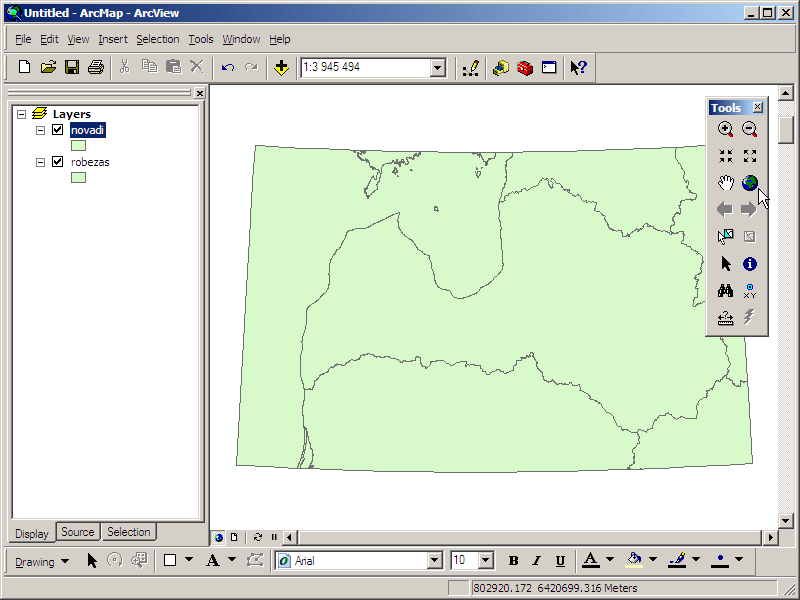Apply the fill color bucket
This screenshot has height=600, width=800.
[634, 560]
